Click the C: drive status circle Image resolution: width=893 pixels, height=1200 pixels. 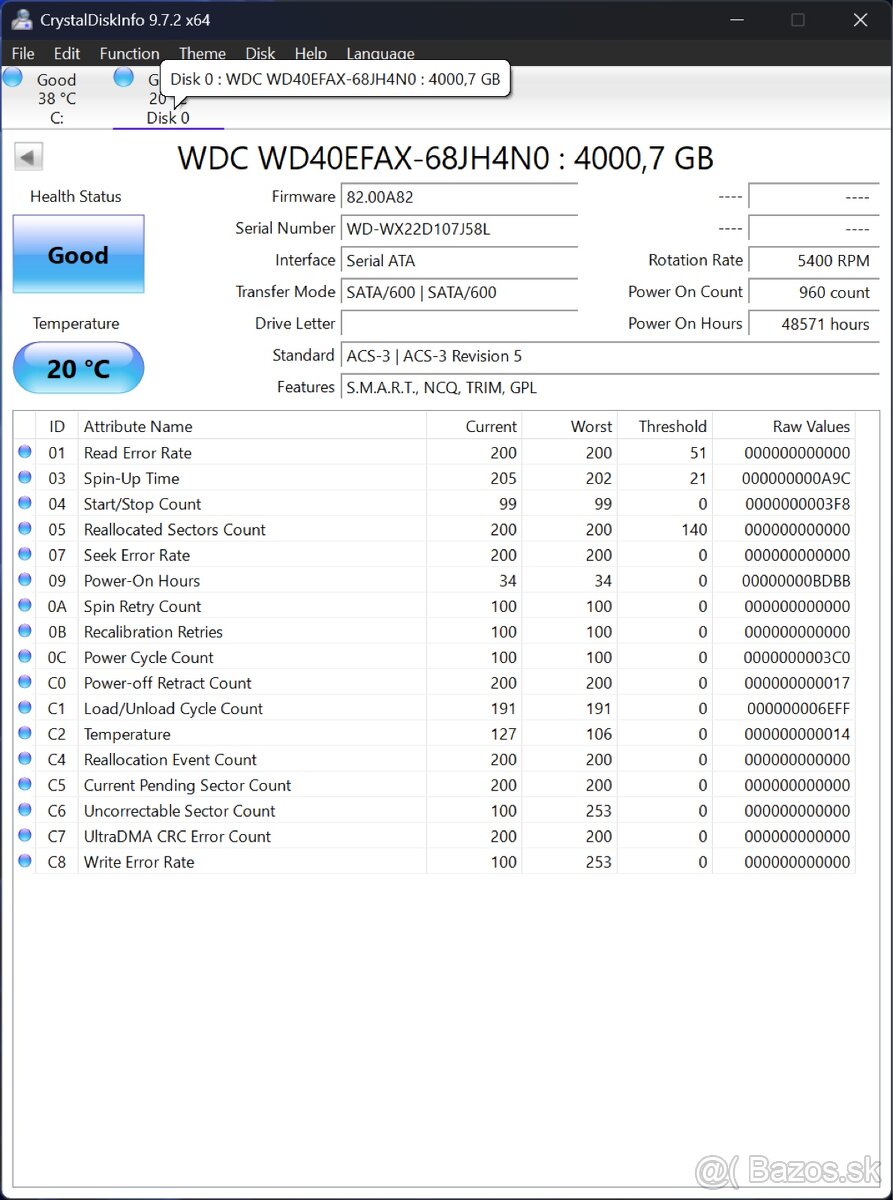tap(13, 76)
